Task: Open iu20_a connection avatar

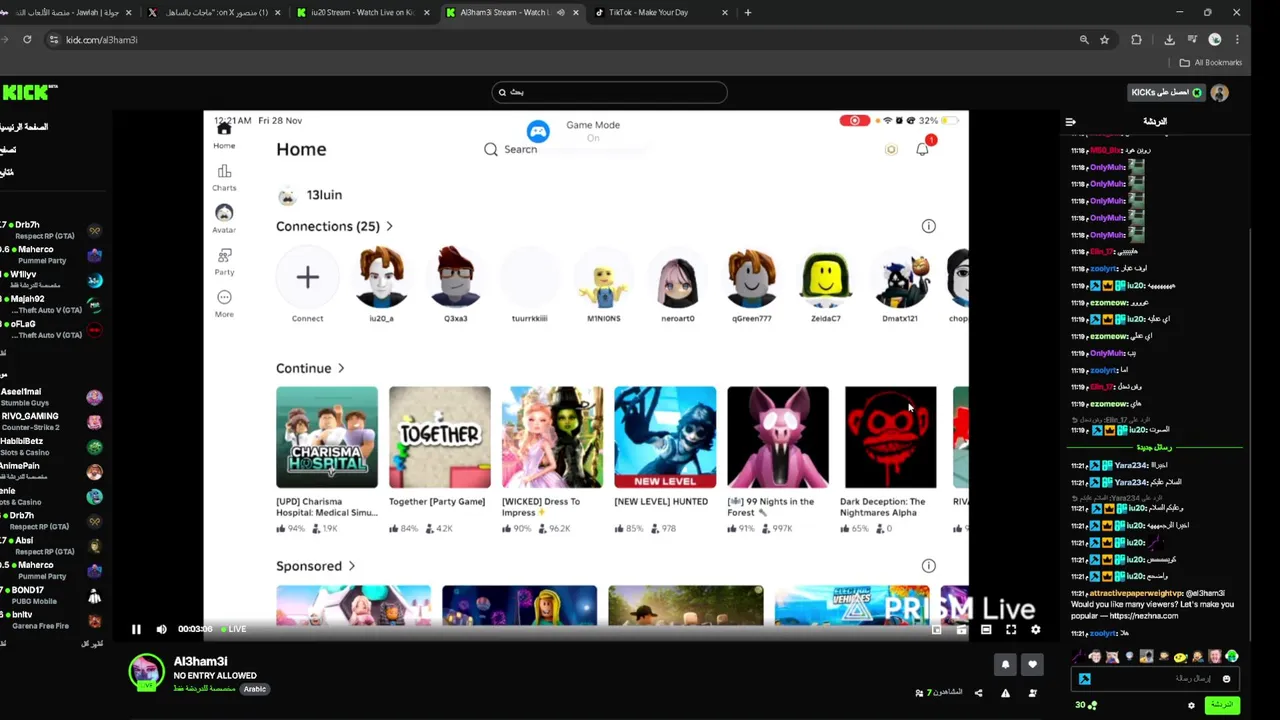Action: point(381,278)
